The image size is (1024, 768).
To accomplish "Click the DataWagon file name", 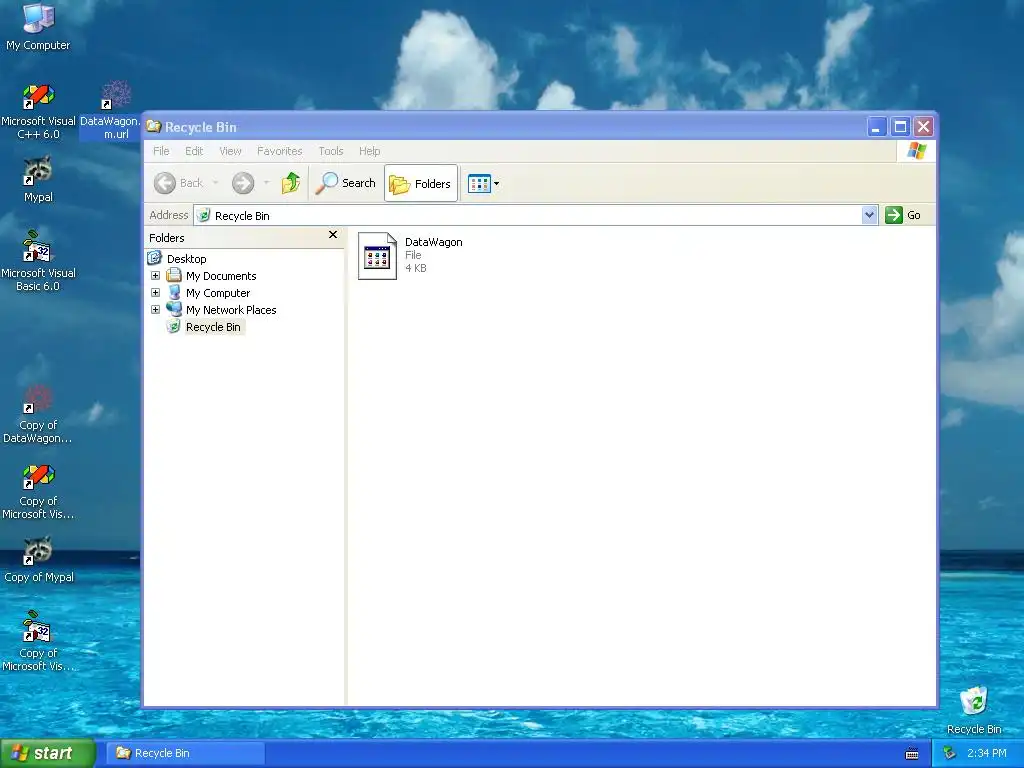I will tap(434, 242).
